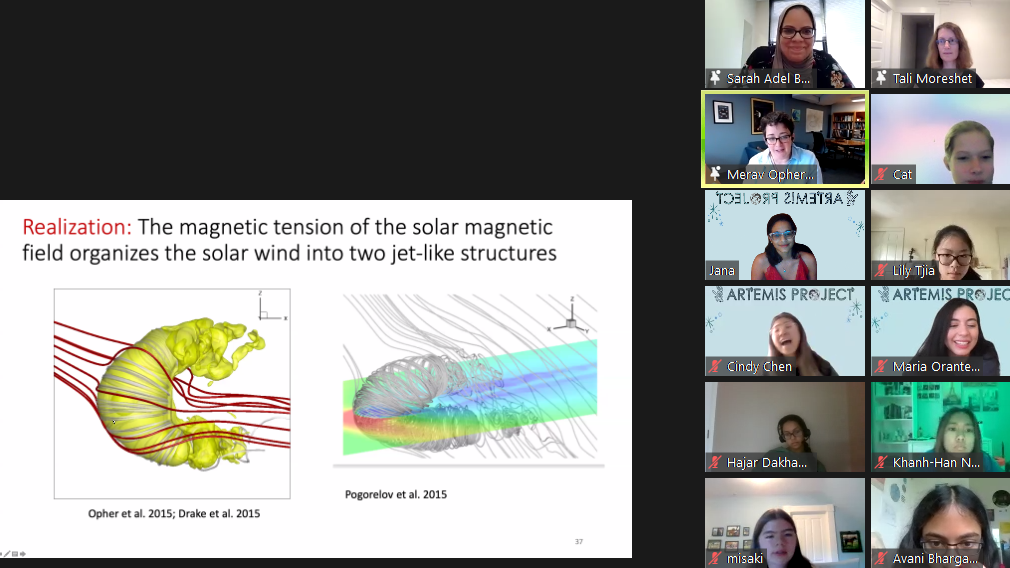Select Cat's video thumbnail
Image resolution: width=1010 pixels, height=568 pixels.
point(940,135)
